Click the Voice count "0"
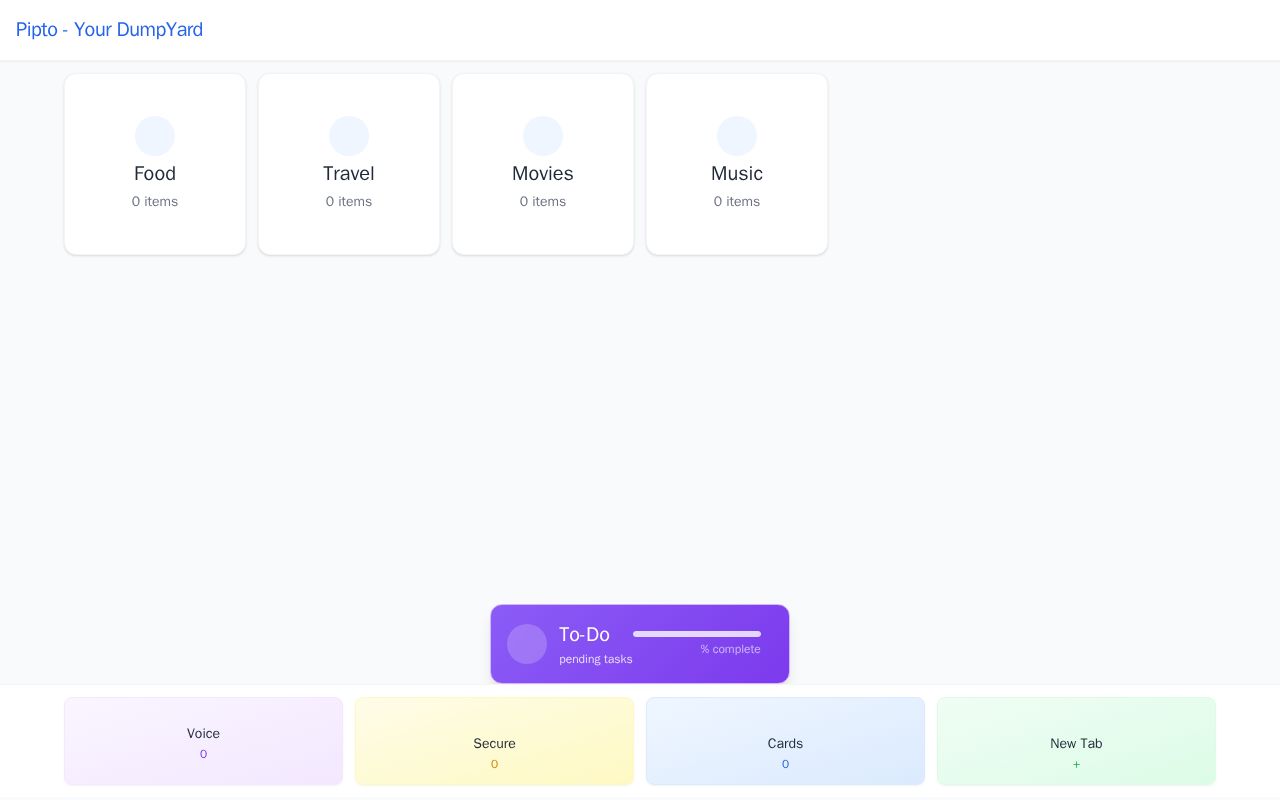 (203, 755)
